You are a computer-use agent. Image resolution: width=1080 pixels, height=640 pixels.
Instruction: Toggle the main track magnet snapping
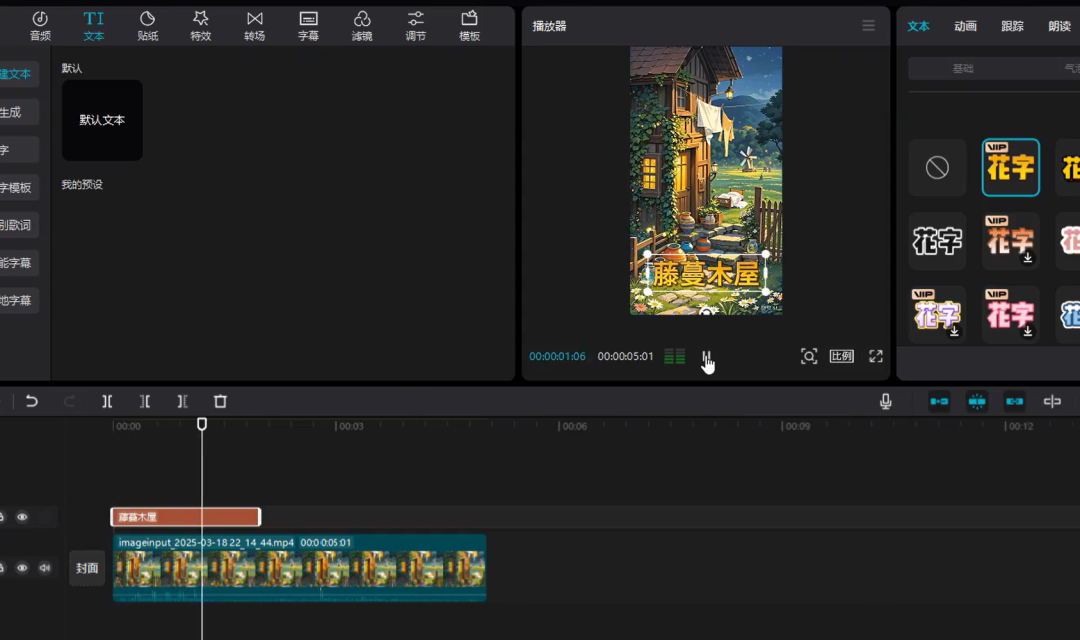pyautogui.click(x=939, y=401)
